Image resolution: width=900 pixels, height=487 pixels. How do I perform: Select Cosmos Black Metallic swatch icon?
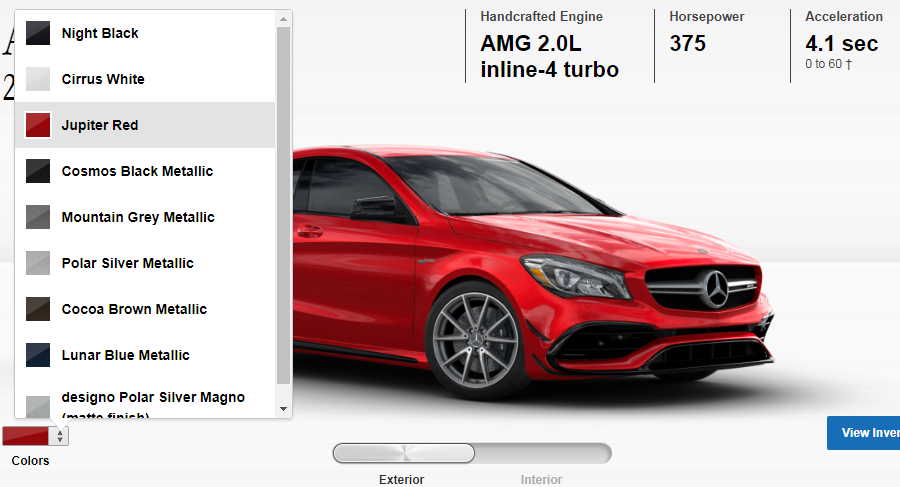point(38,171)
